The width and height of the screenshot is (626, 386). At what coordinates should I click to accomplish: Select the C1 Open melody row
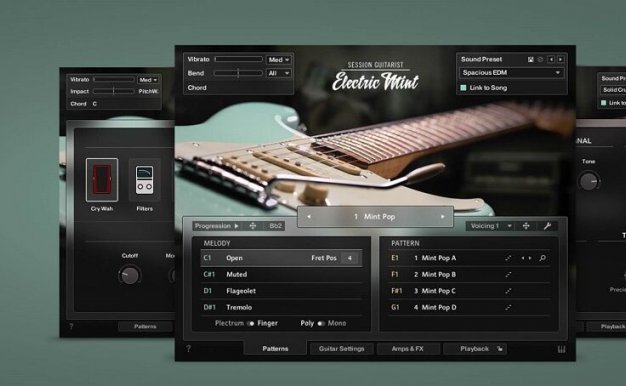[281, 258]
